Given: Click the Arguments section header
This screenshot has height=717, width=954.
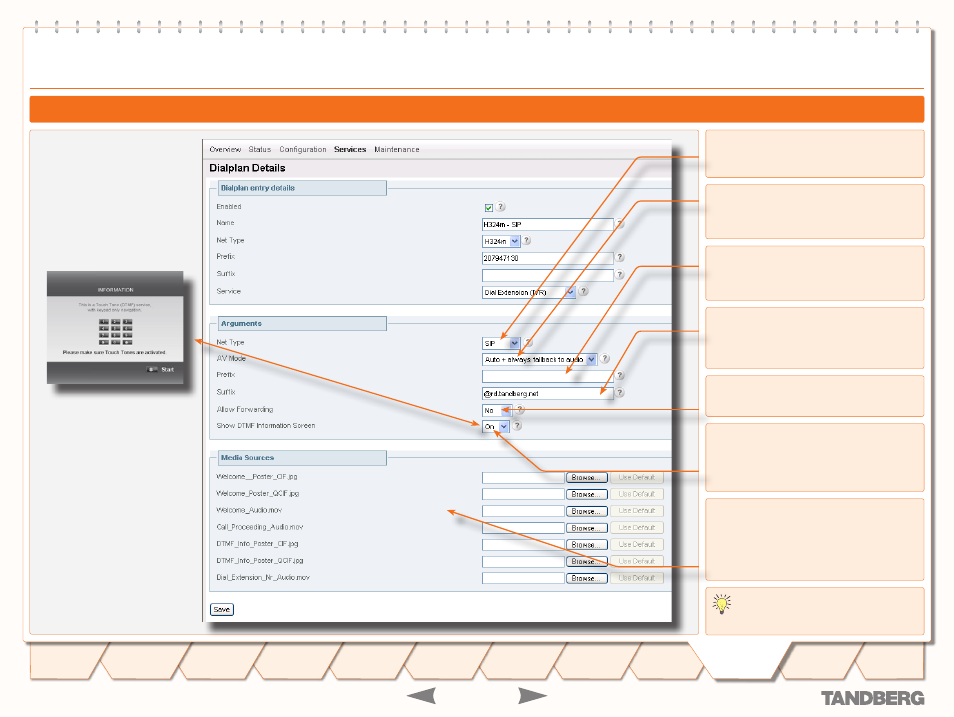Looking at the screenshot, I should point(301,324).
